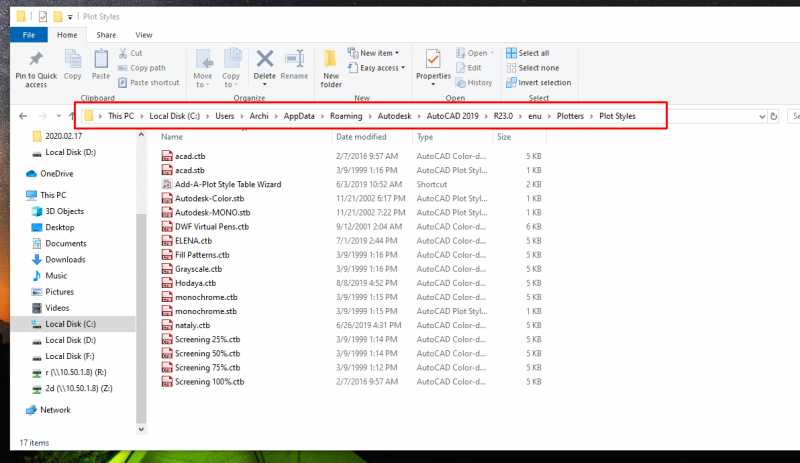
Task: Click Roaming in the address breadcrumb
Action: 346,116
